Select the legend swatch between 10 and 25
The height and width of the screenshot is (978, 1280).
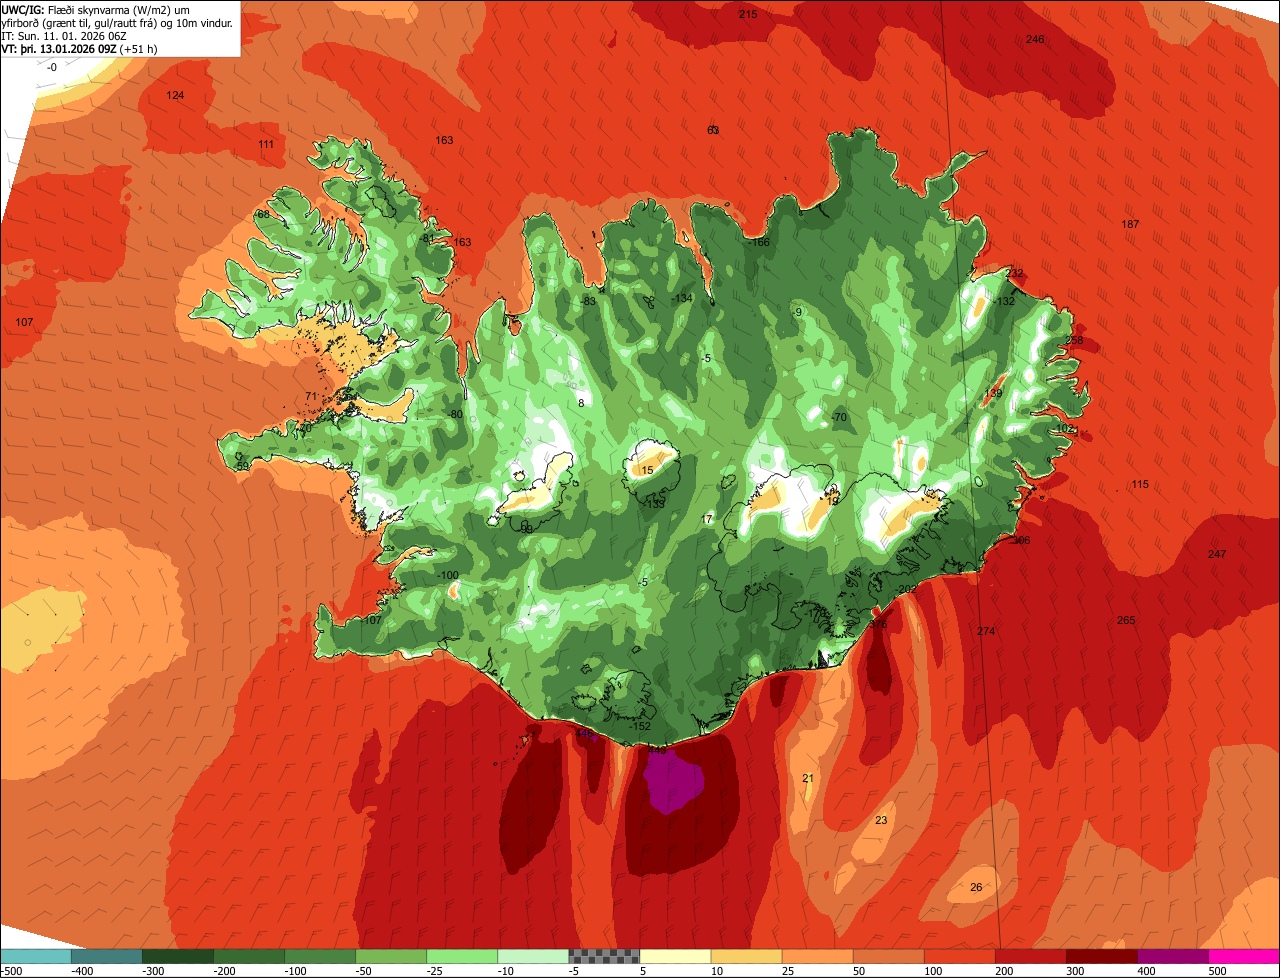pos(746,956)
